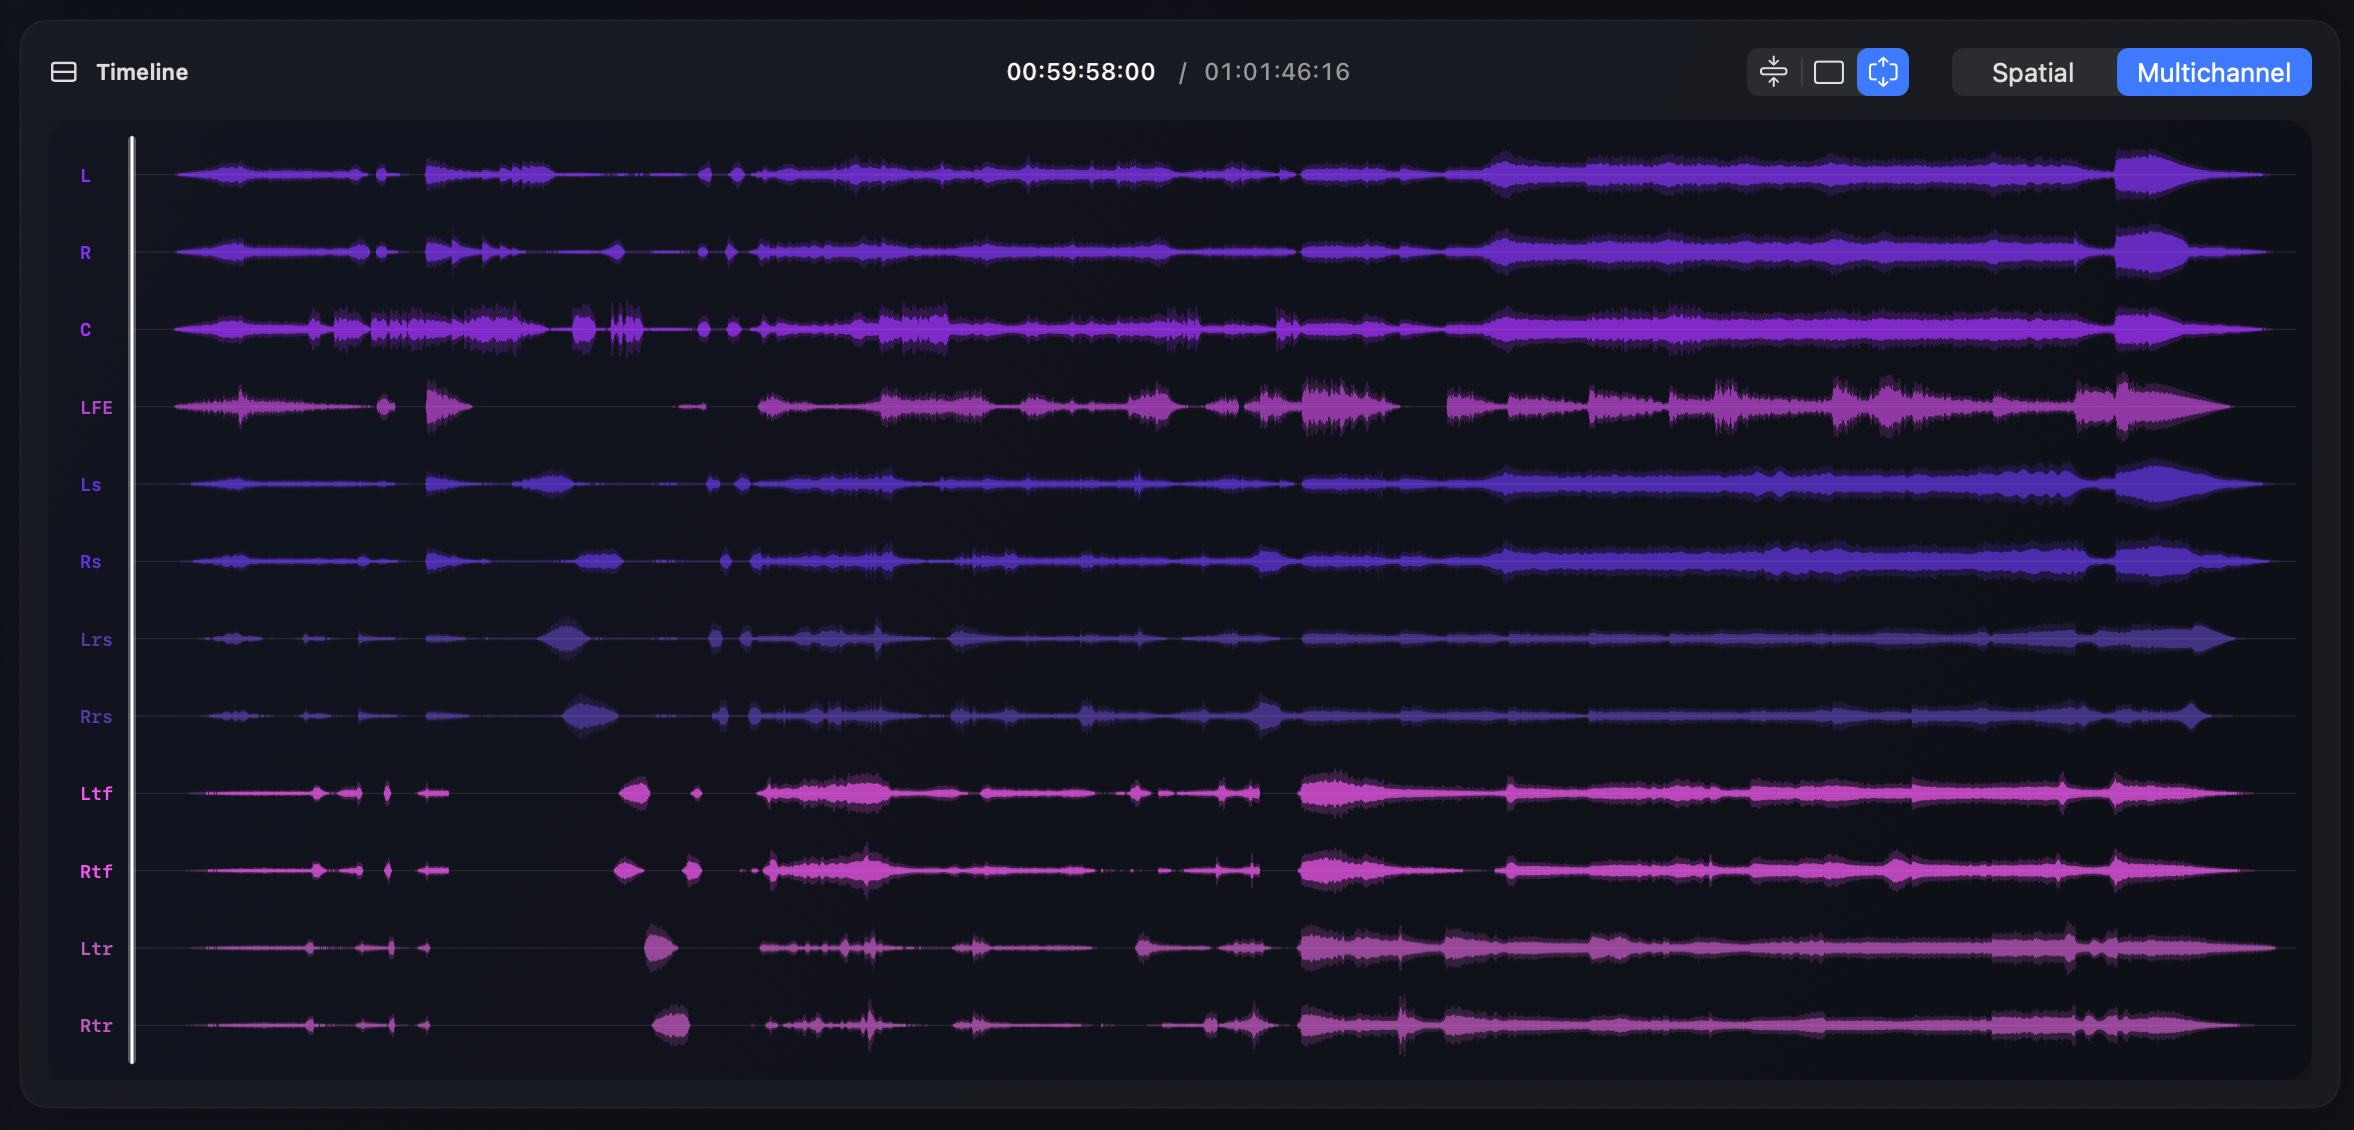2354x1130 pixels.
Task: Select the shrink waveform height icon
Action: 1772,71
